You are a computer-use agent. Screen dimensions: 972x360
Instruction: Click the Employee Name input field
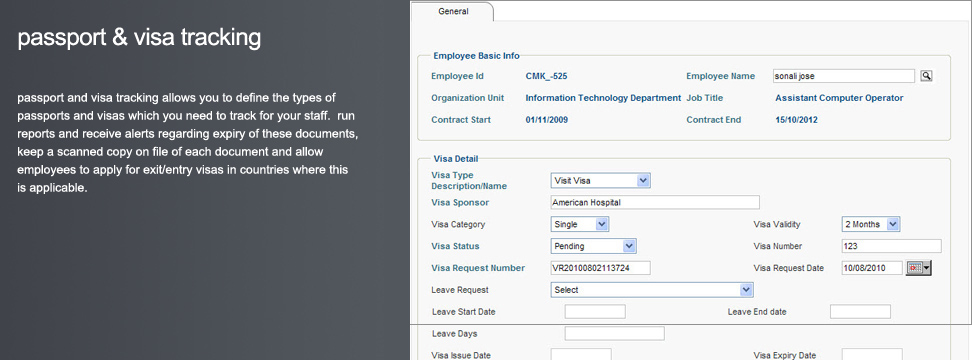tap(844, 76)
